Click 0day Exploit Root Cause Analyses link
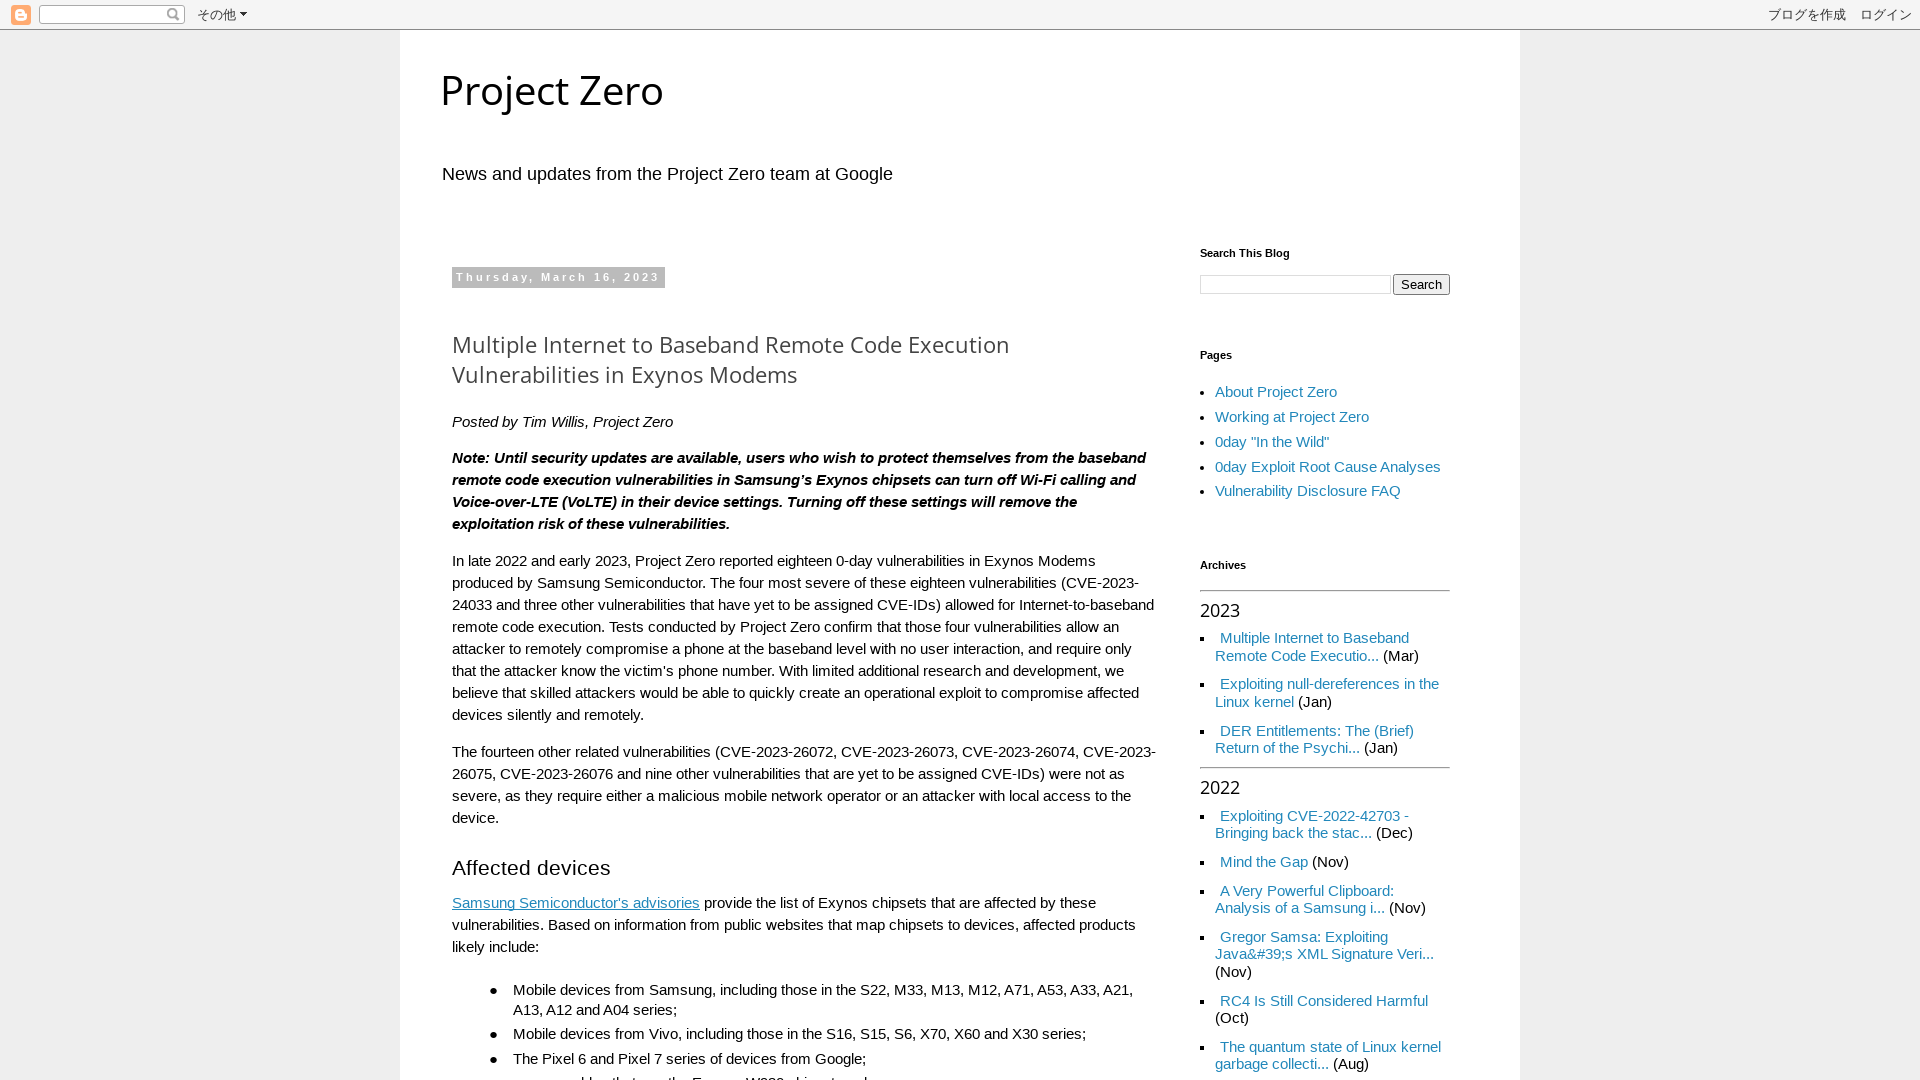 [1327, 465]
